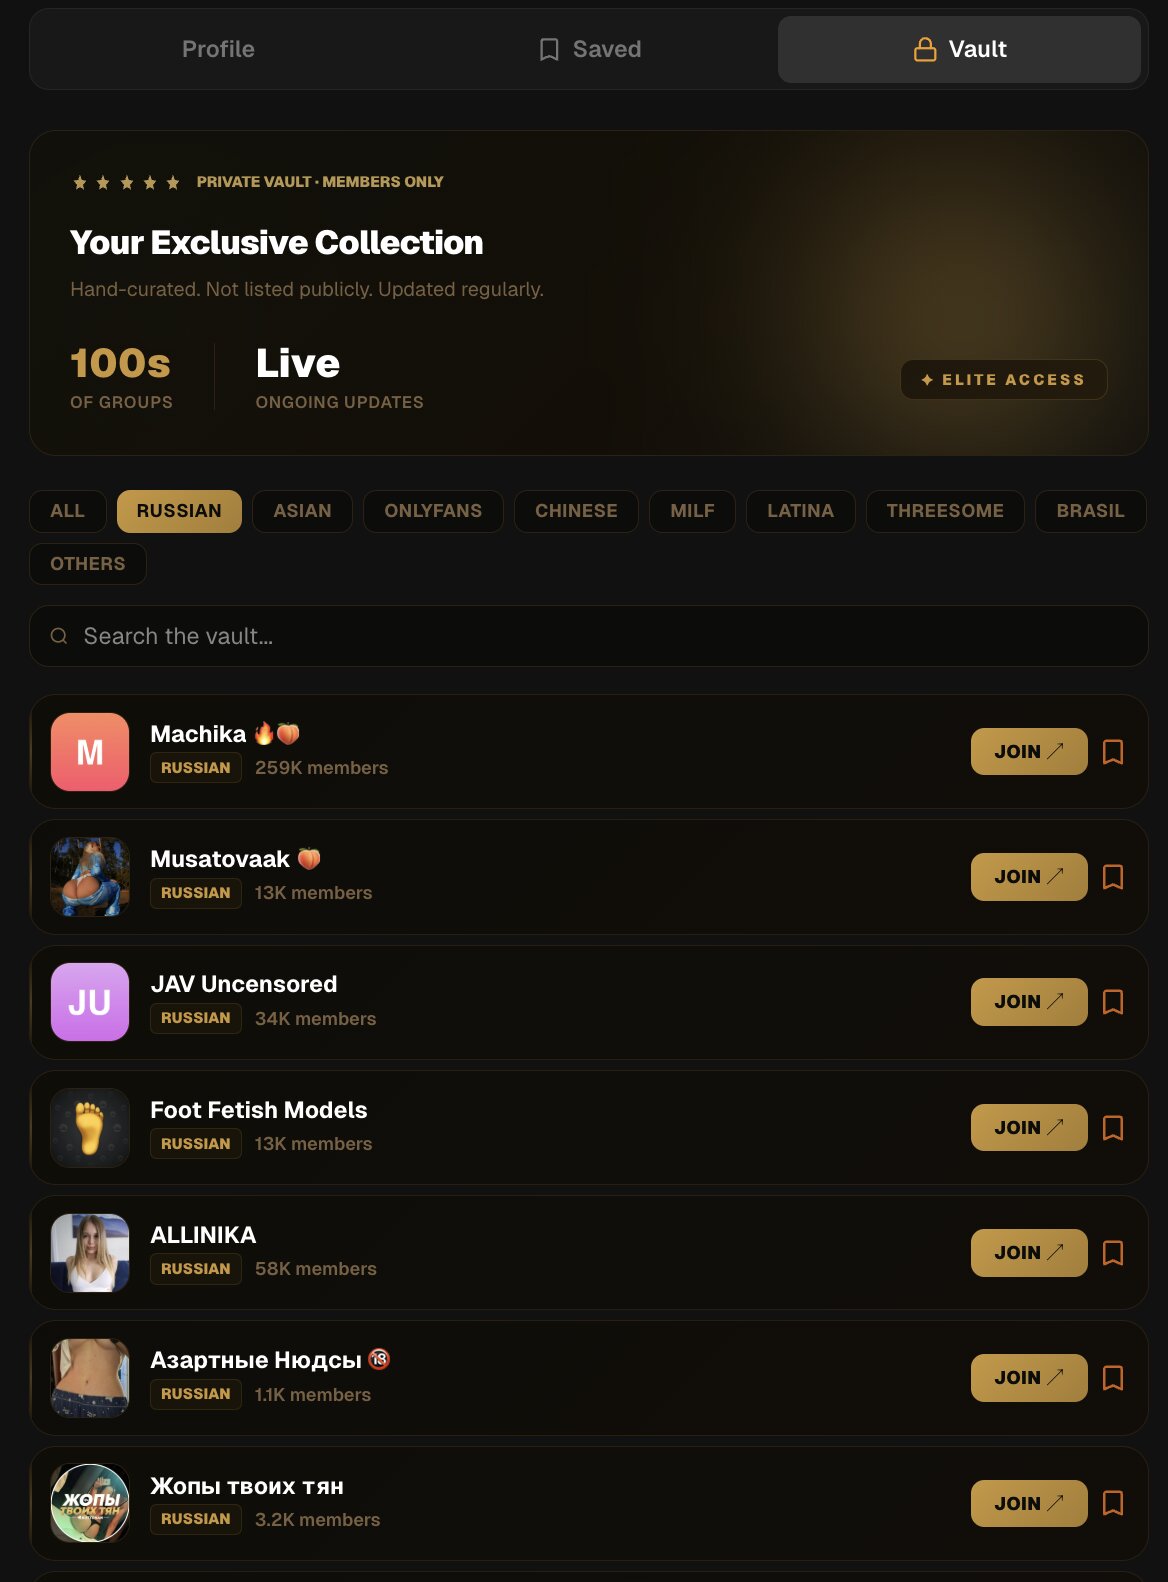Select the ONLYFANS filter chip

pyautogui.click(x=433, y=511)
